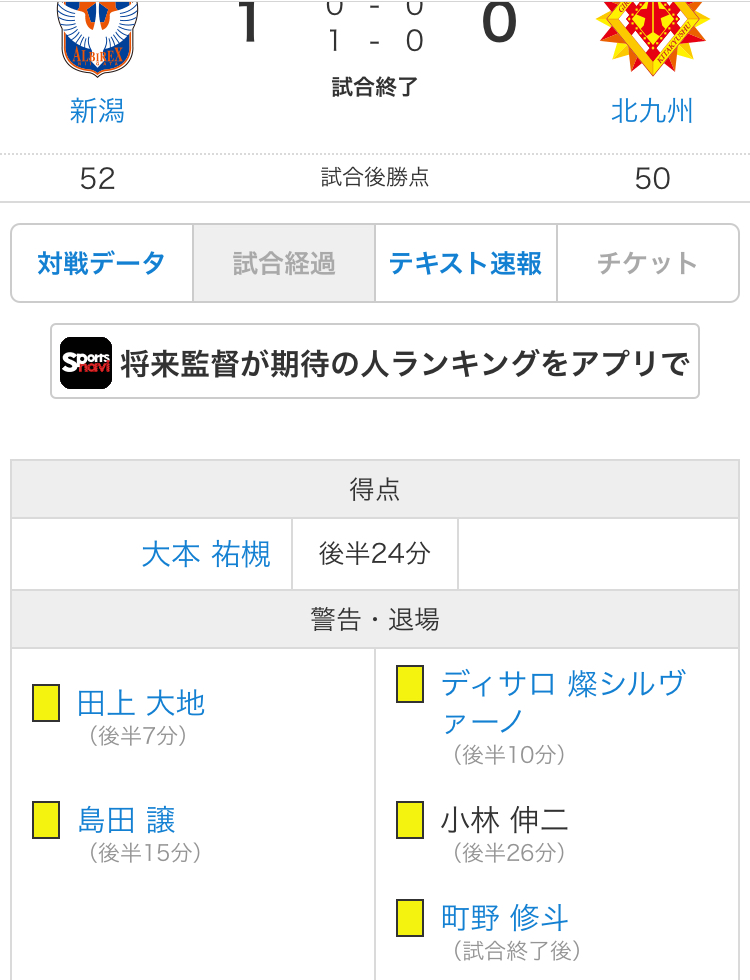
Task: Open 町野 修斗 player link
Action: (x=505, y=917)
